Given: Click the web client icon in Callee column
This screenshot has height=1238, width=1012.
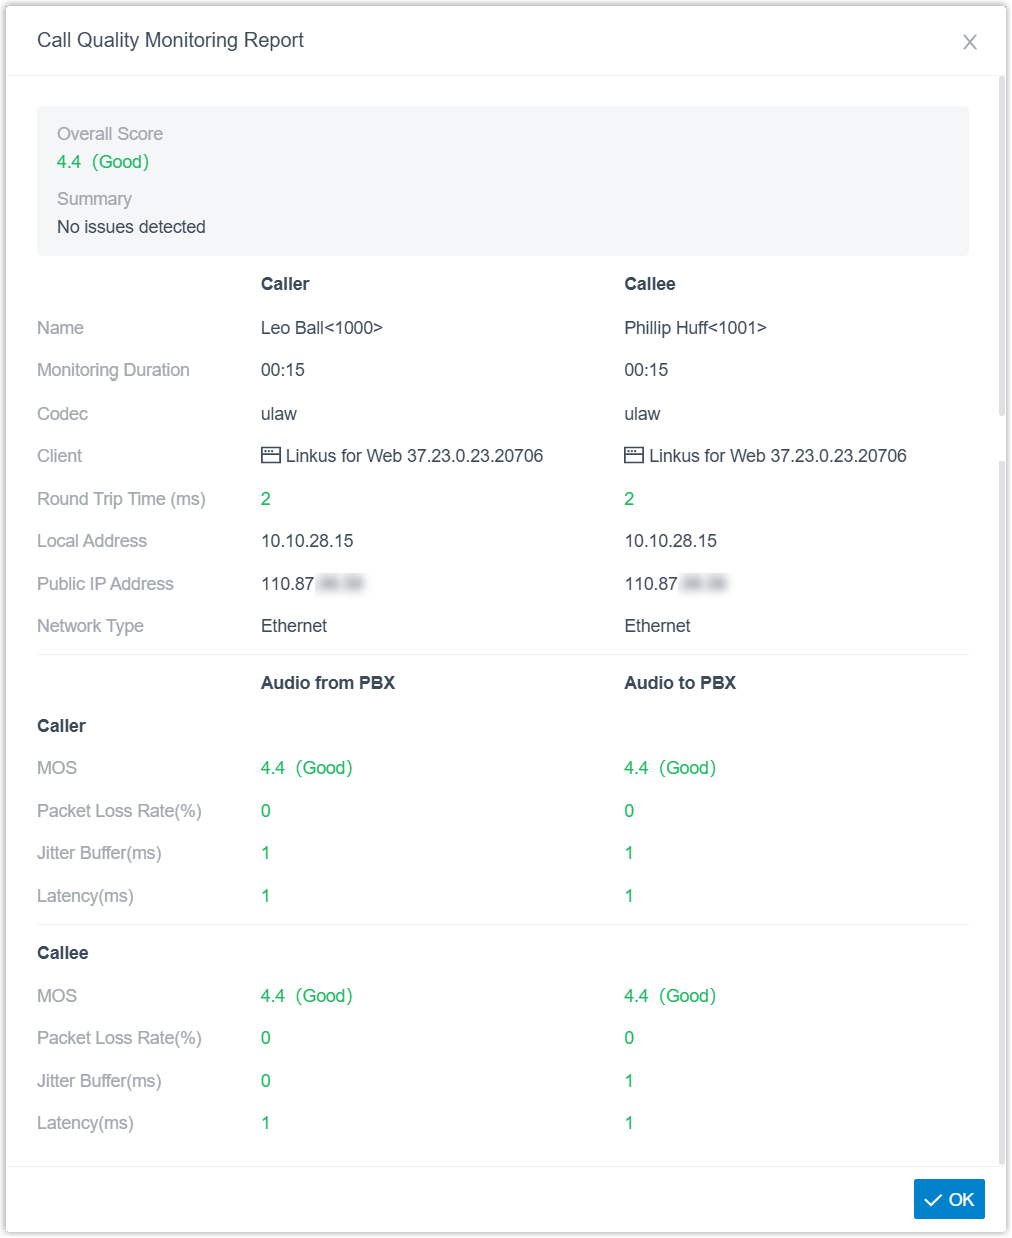Looking at the screenshot, I should pos(634,455).
